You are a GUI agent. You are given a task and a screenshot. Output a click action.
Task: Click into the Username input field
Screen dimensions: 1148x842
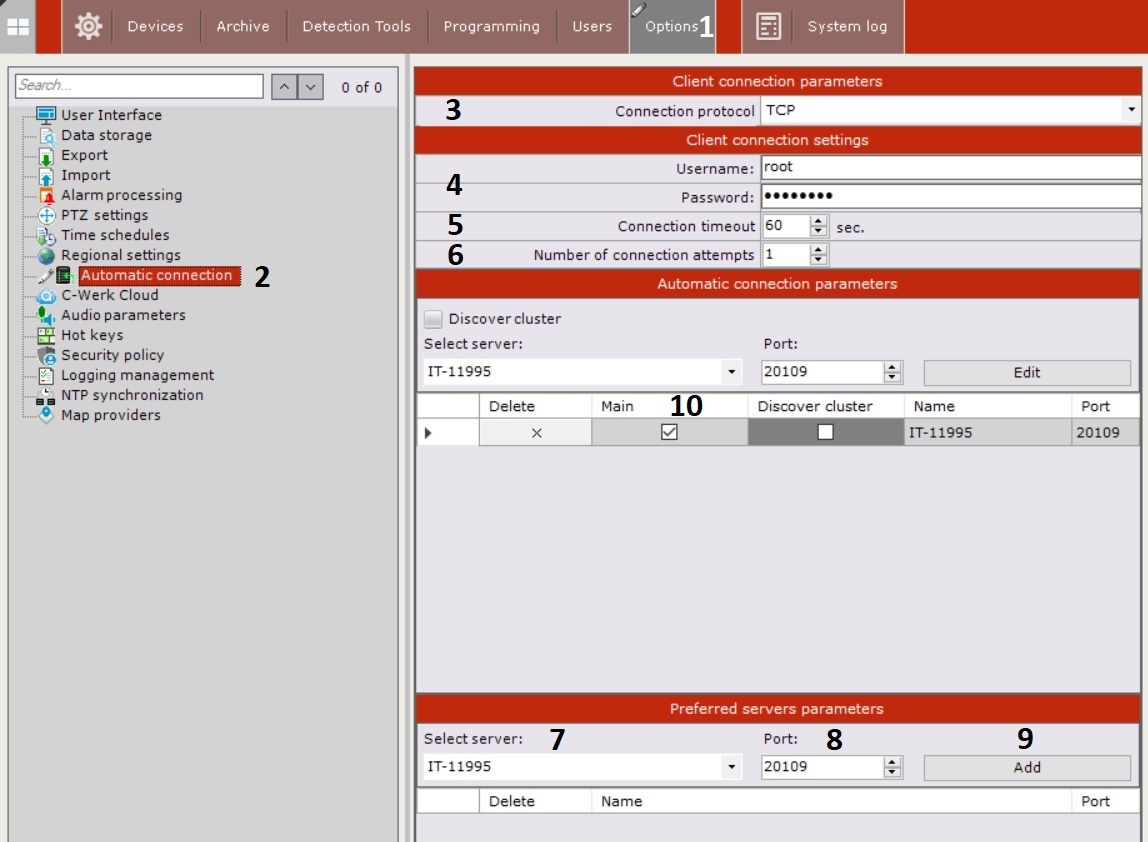point(950,167)
